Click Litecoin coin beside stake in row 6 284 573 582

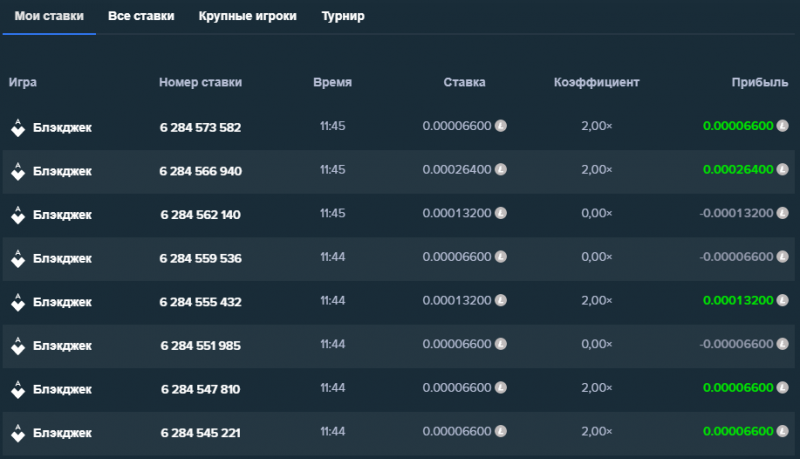(501, 125)
